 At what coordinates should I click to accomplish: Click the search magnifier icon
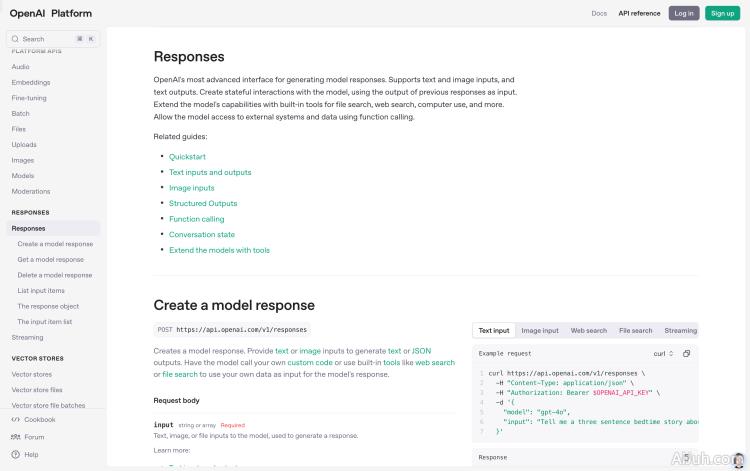click(x=15, y=39)
